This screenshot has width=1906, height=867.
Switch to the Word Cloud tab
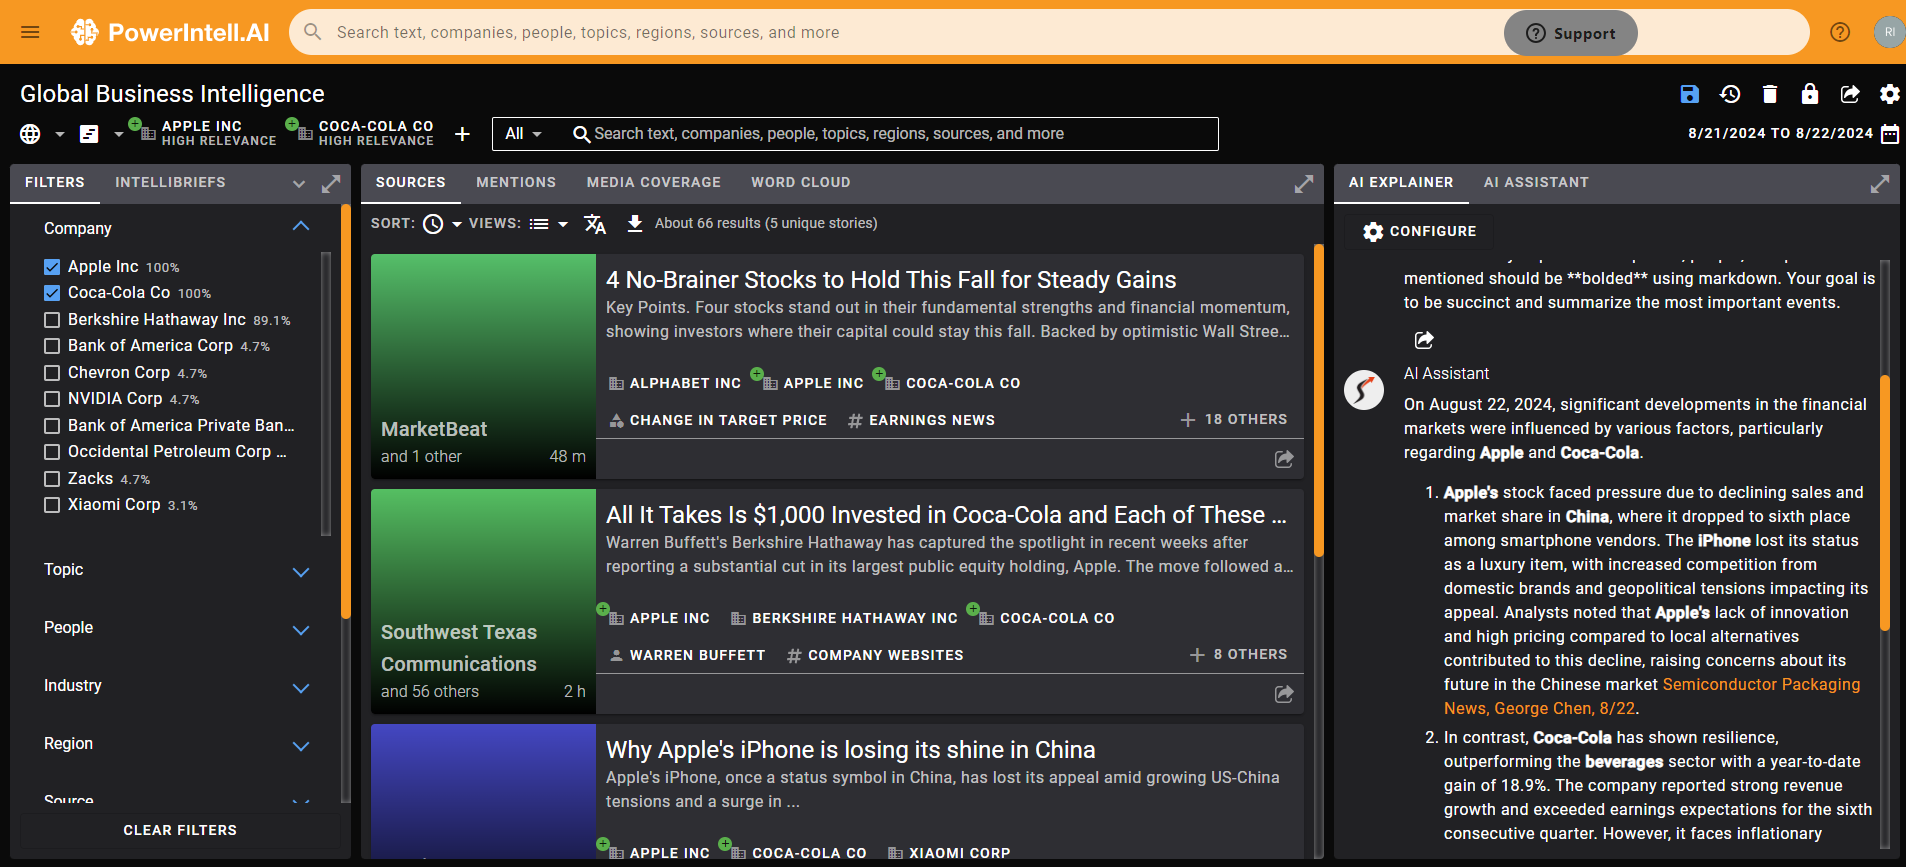[x=801, y=183]
